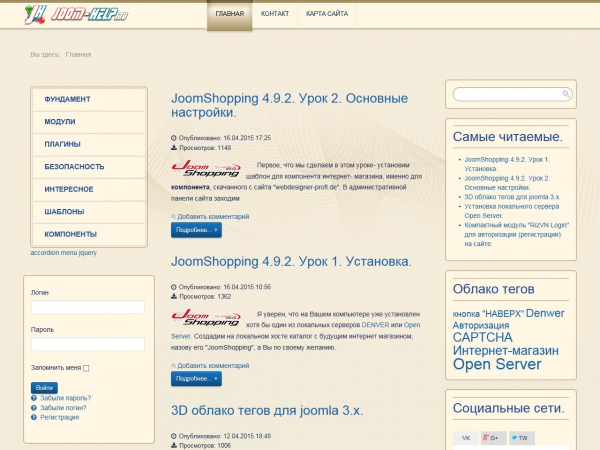Viewport: 600px width, 450px height.
Task: Select the CAPTCHA tag in tag cloud
Action: (x=483, y=338)
